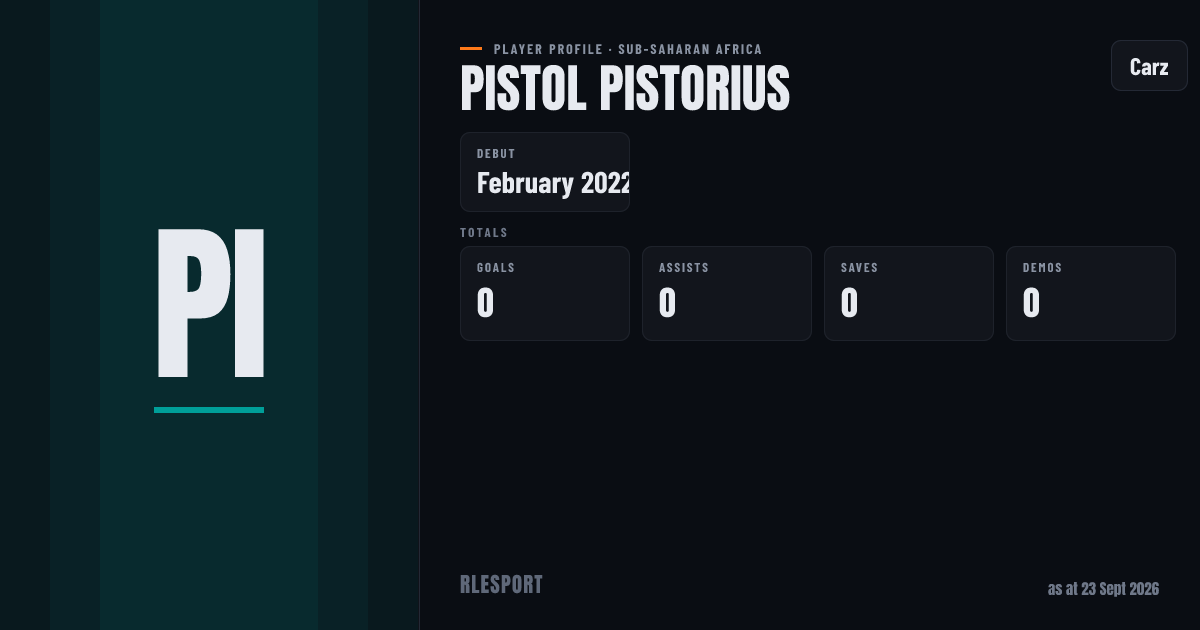Click the Totals section label
This screenshot has height=630, width=1200.
coord(484,233)
